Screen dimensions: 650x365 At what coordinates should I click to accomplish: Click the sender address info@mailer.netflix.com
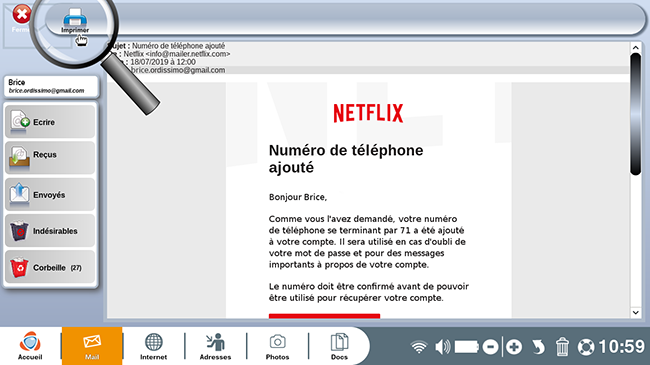188,54
